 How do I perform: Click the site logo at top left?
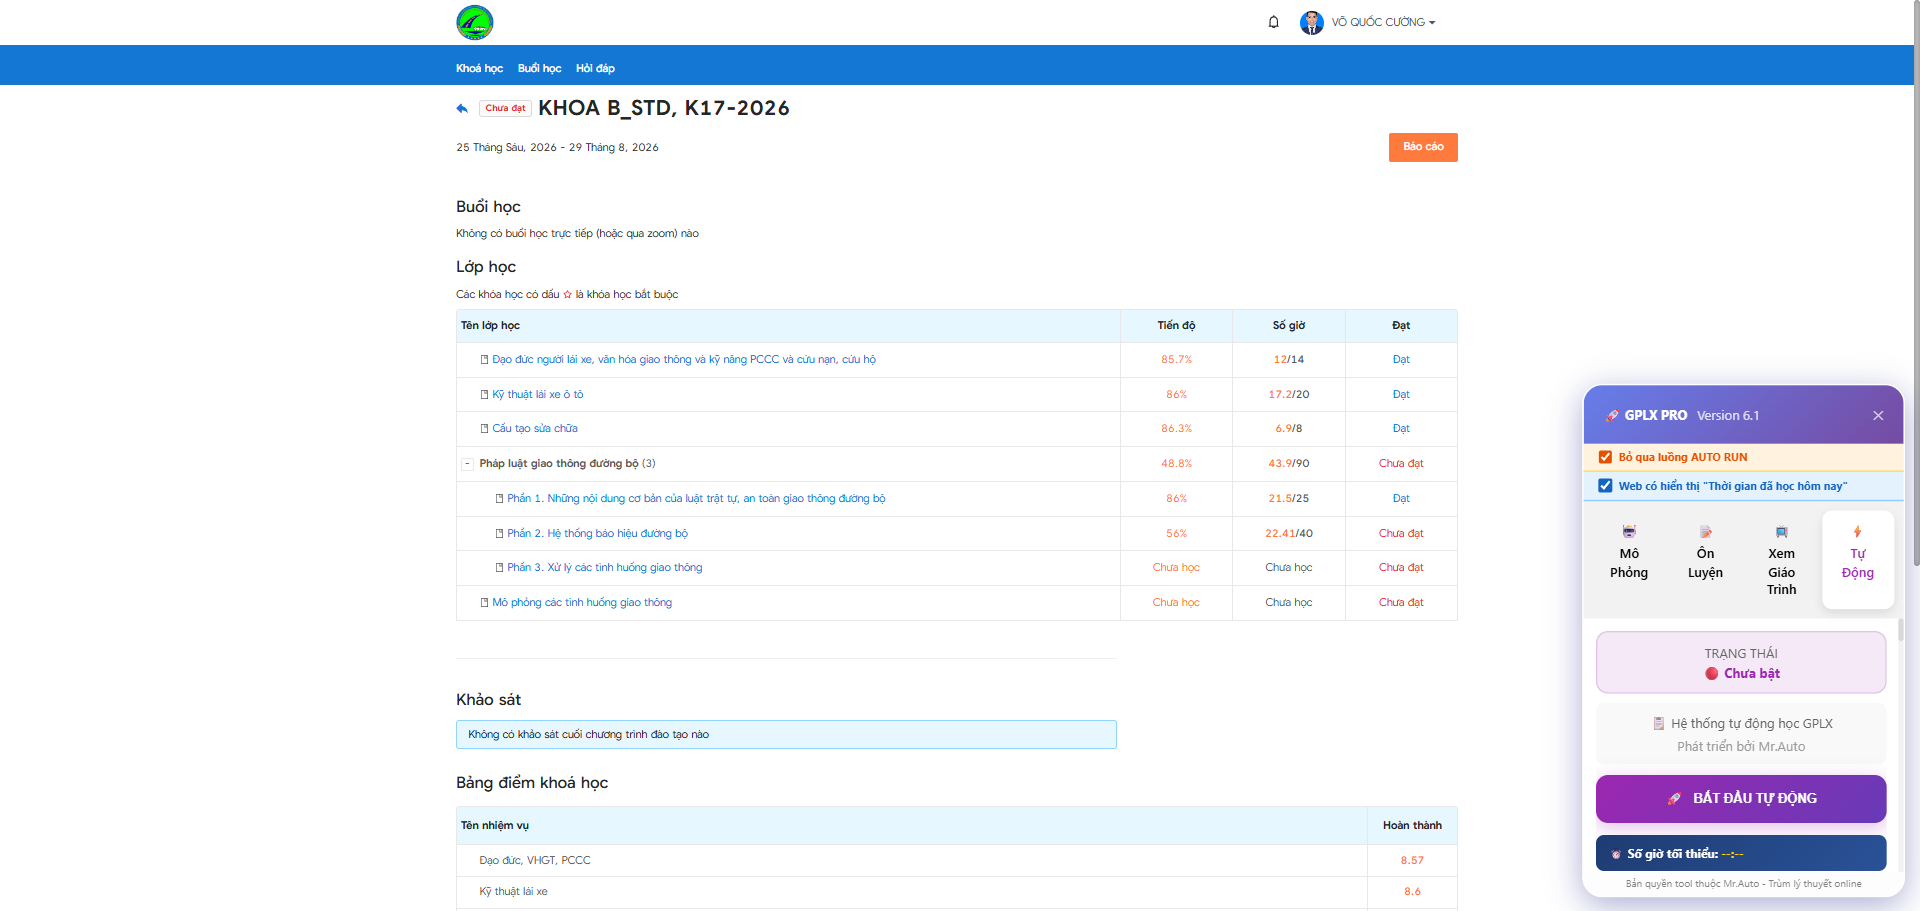tap(475, 22)
